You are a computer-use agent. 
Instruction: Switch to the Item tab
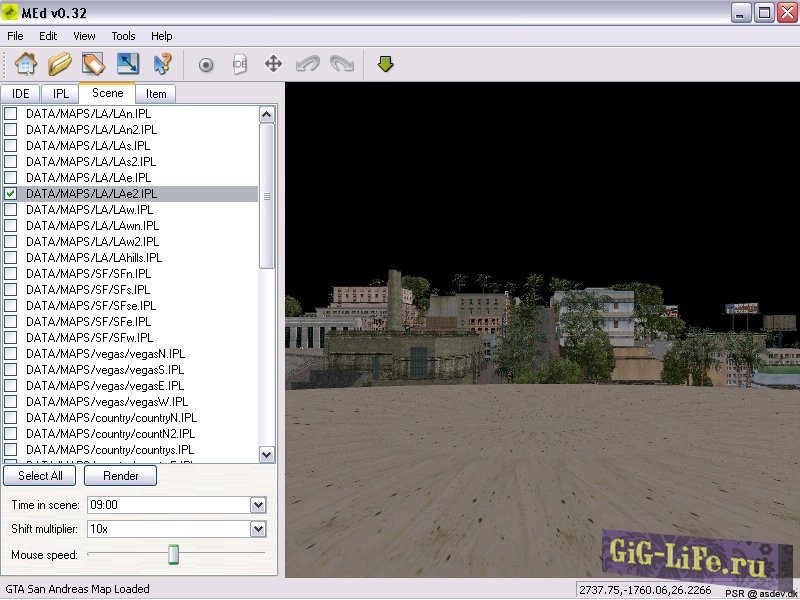click(155, 93)
